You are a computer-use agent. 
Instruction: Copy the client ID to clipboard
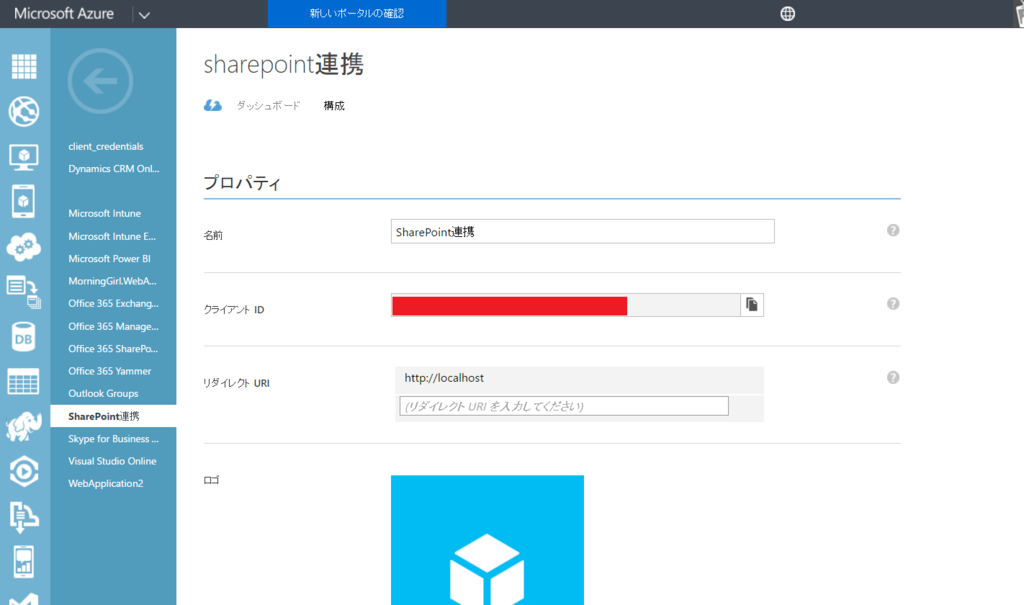tap(752, 304)
